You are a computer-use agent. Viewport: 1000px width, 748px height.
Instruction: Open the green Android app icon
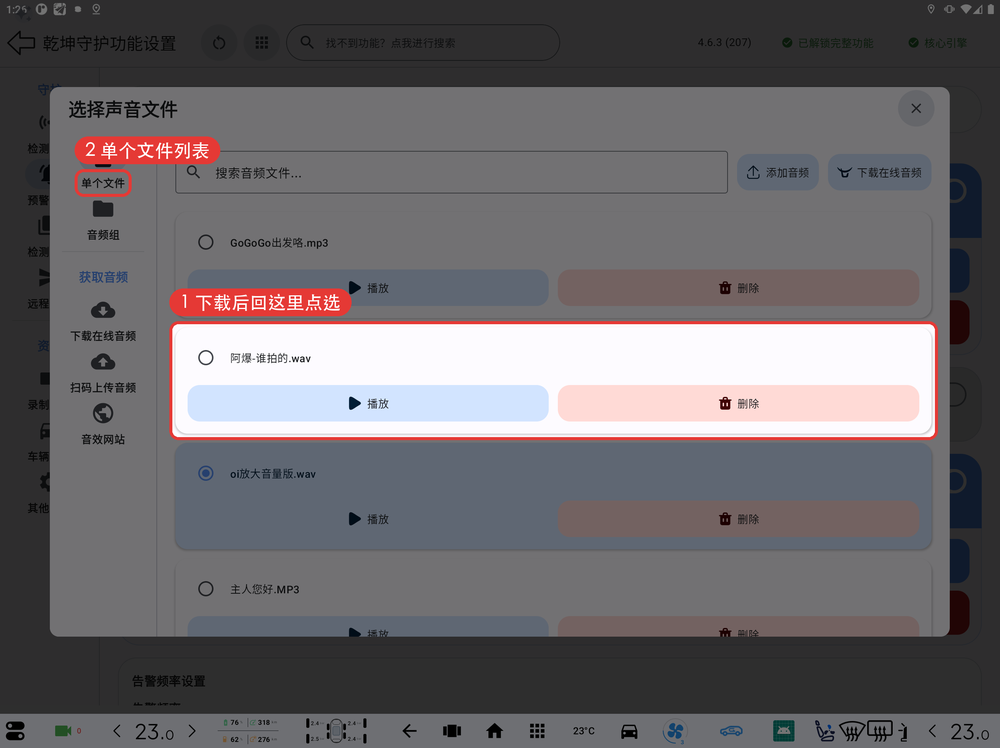pyautogui.click(x=784, y=731)
